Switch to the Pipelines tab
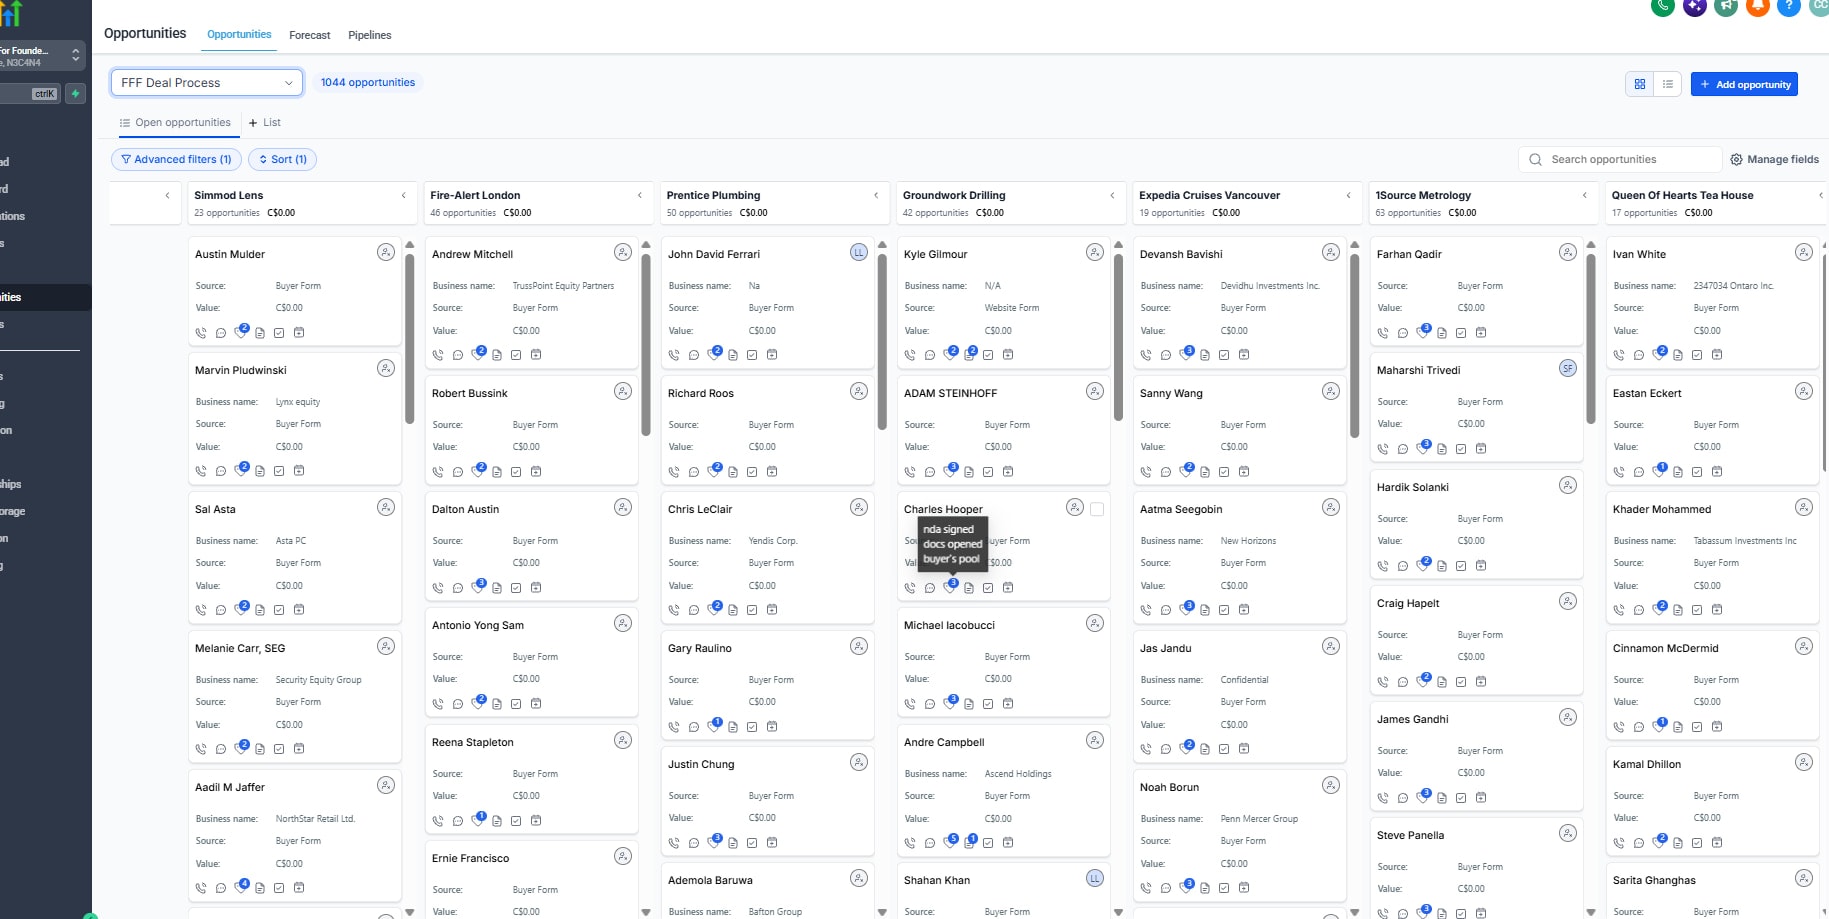The height and width of the screenshot is (919, 1829). coord(370,35)
